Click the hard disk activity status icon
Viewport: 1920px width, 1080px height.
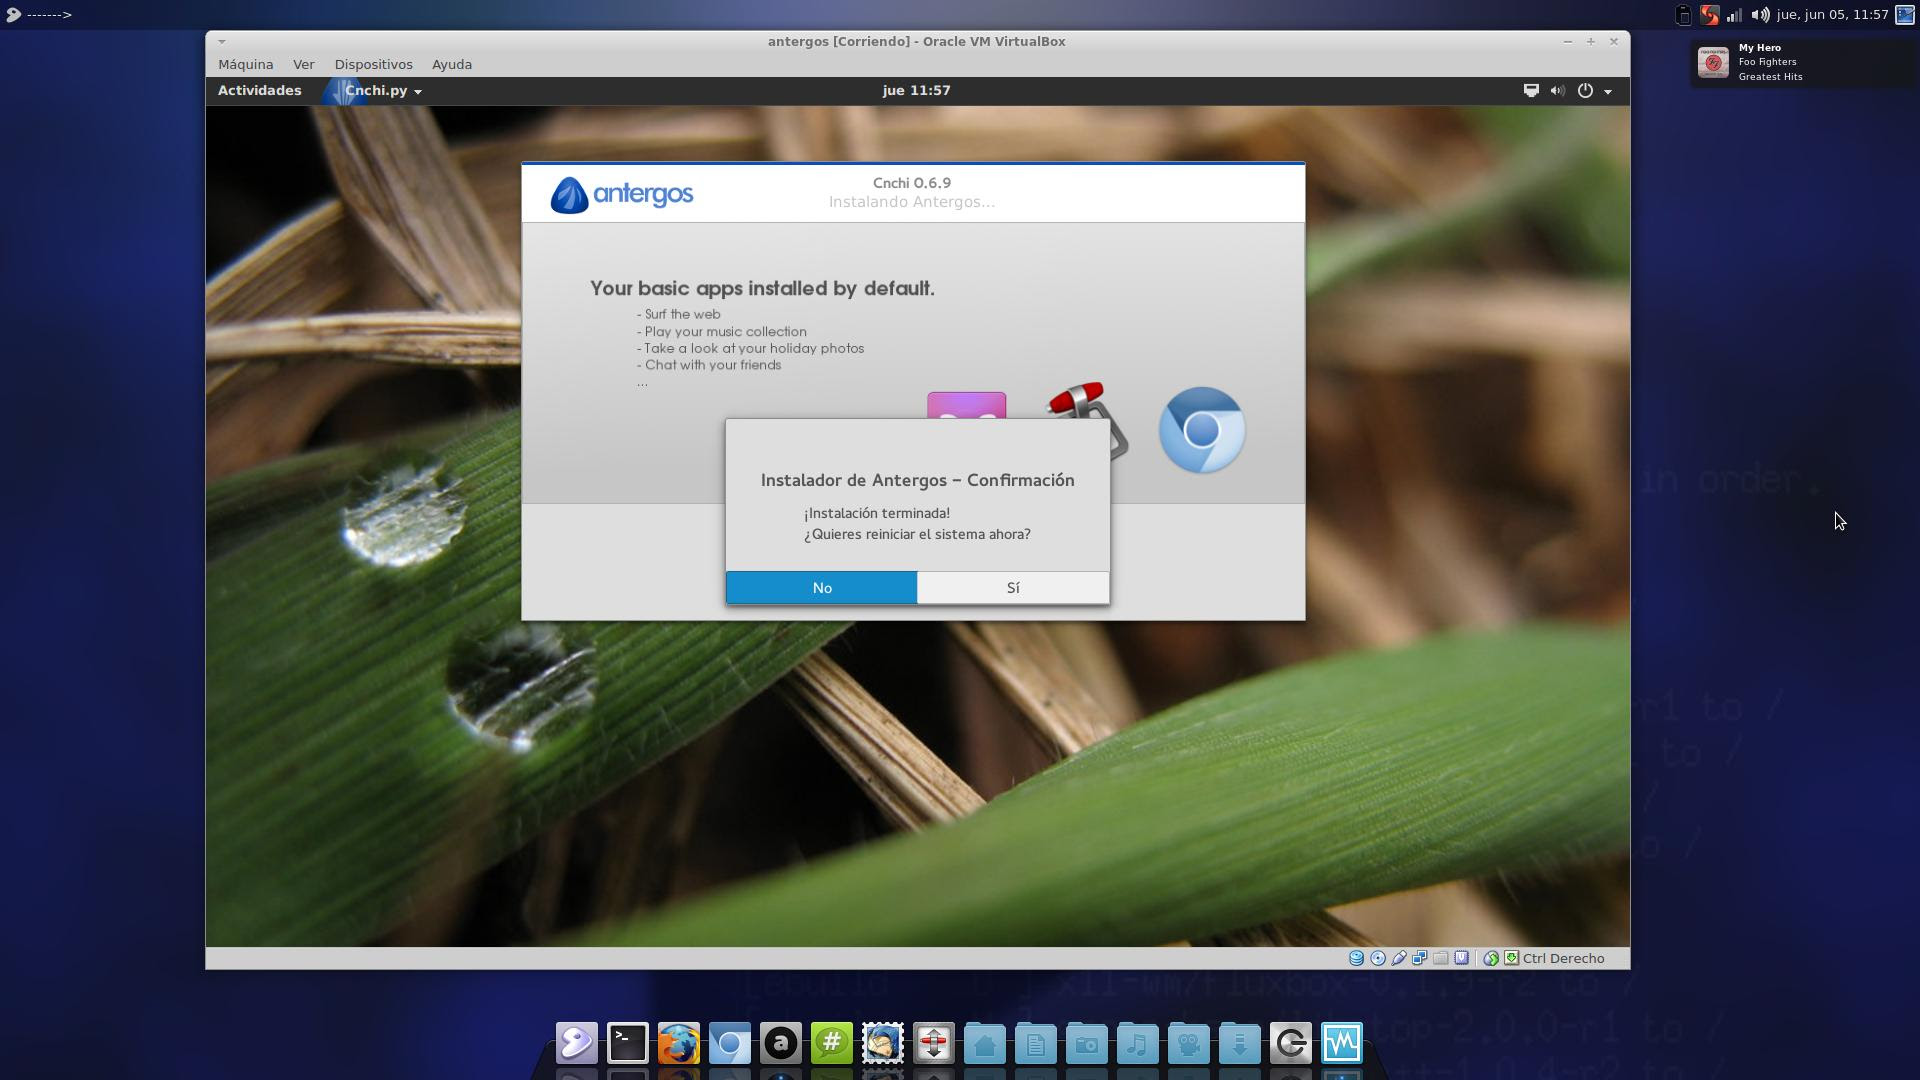pos(1356,958)
